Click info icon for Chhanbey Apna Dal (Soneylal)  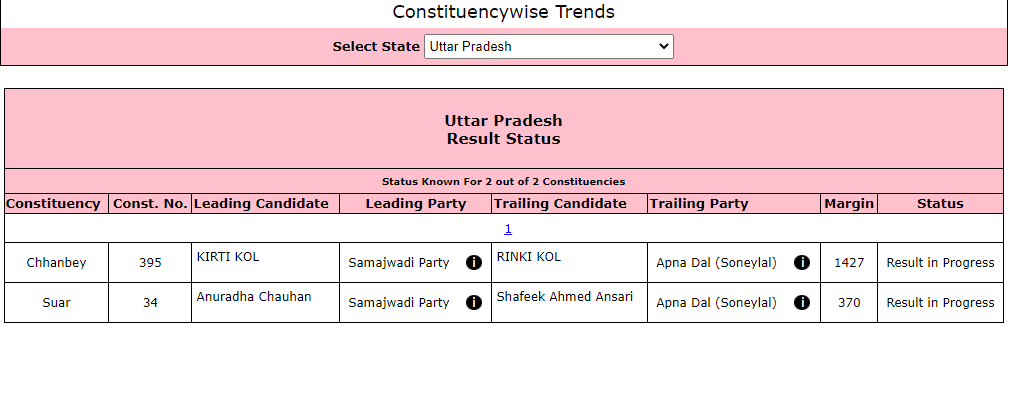(802, 262)
